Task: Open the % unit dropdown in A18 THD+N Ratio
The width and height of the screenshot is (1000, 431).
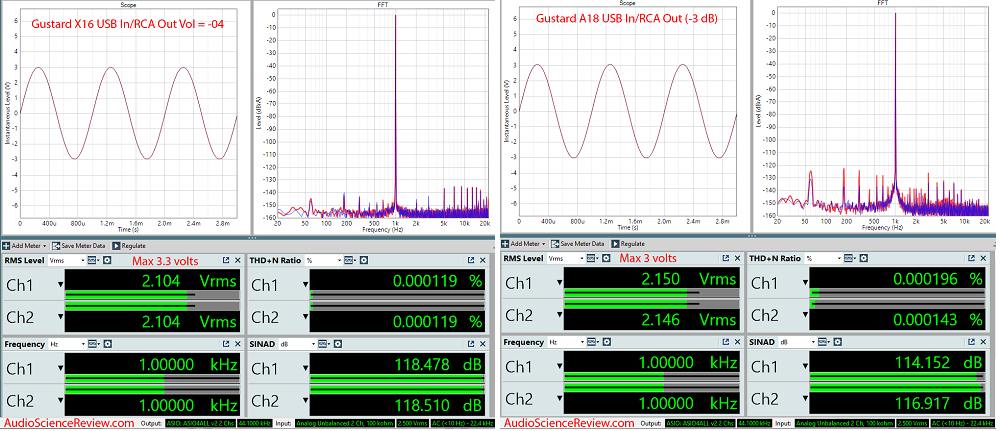Action: click(x=824, y=258)
